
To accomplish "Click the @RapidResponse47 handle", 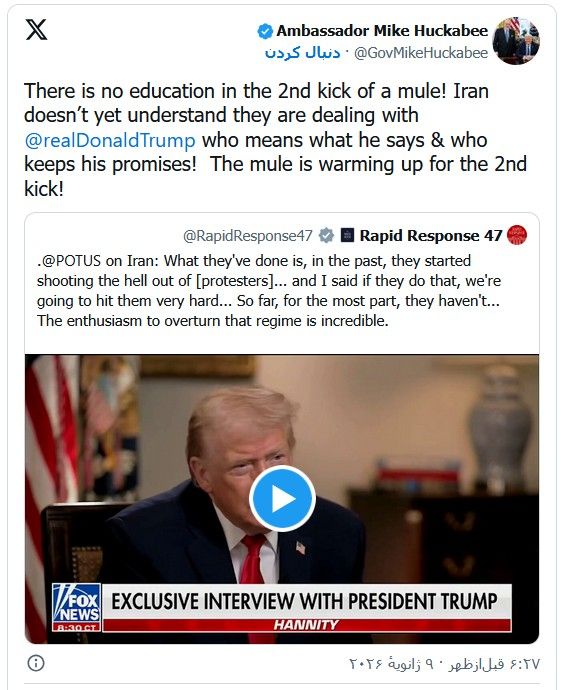I will (x=248, y=236).
